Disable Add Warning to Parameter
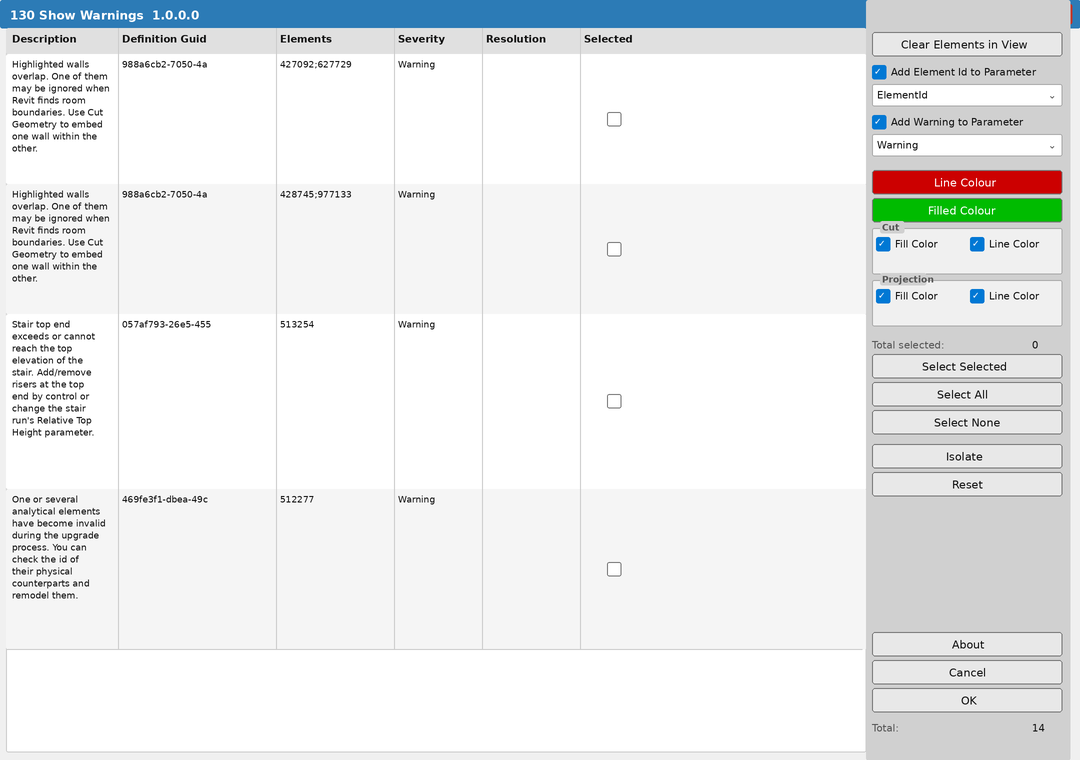 878,121
